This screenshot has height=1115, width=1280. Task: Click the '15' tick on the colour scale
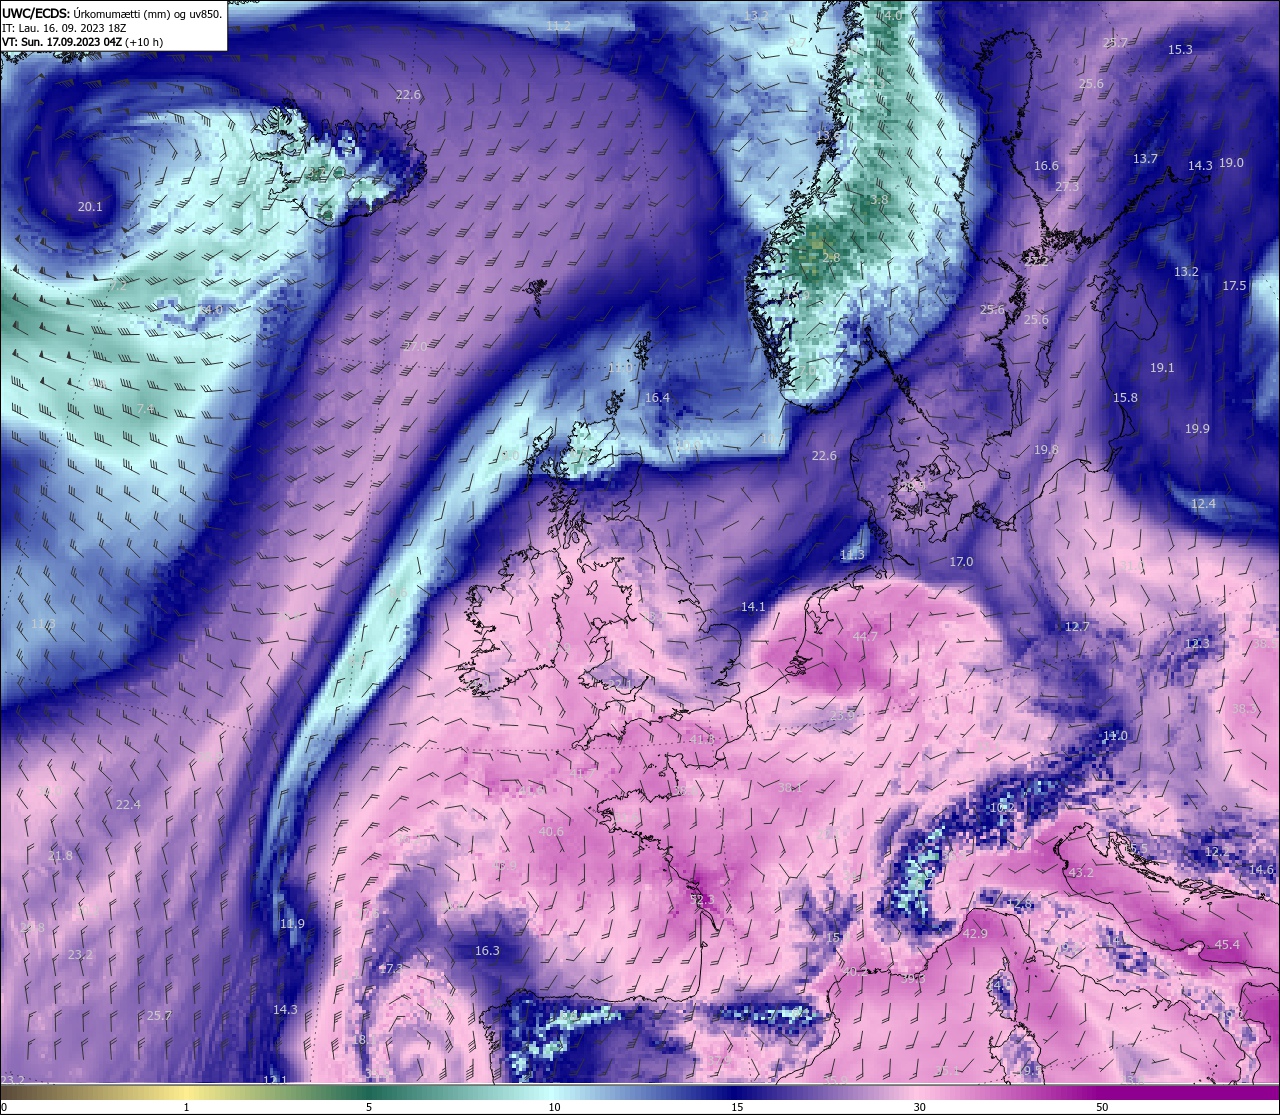click(738, 1107)
